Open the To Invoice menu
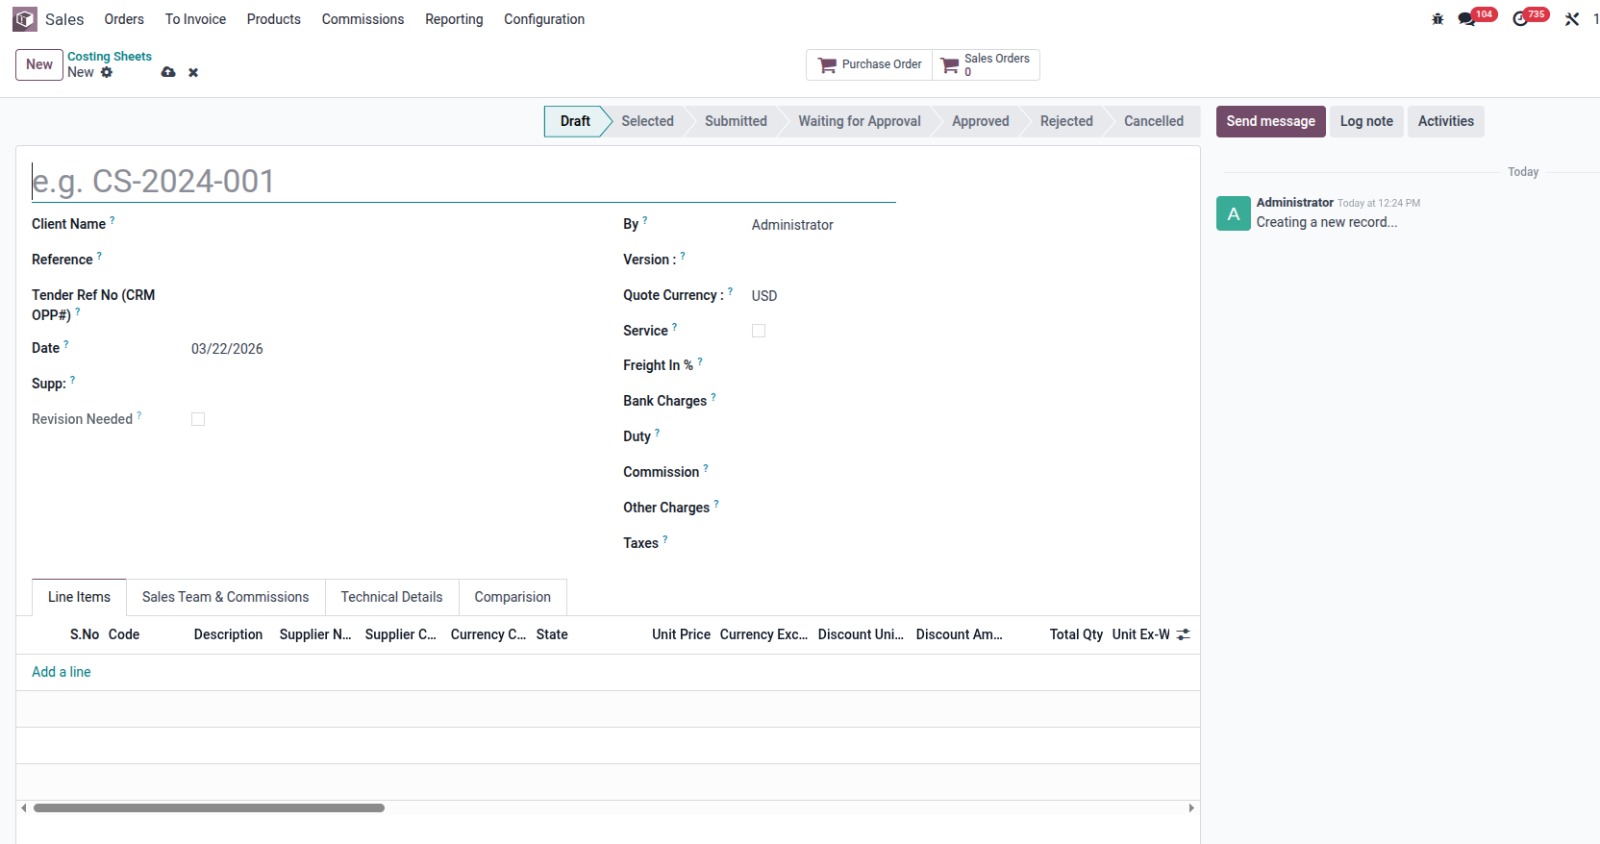 (195, 19)
